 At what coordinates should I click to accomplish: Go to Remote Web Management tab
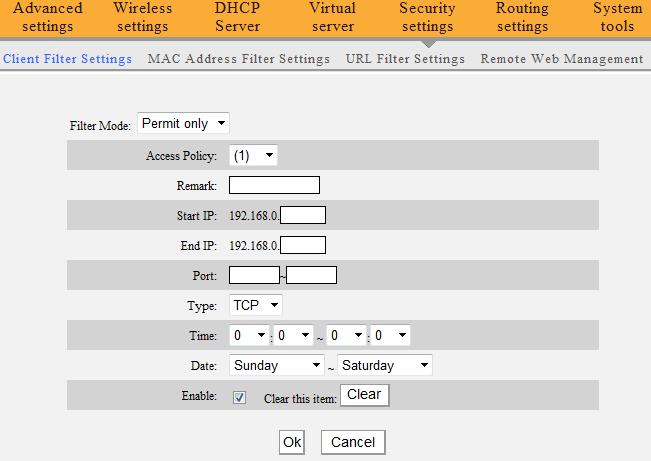click(561, 59)
